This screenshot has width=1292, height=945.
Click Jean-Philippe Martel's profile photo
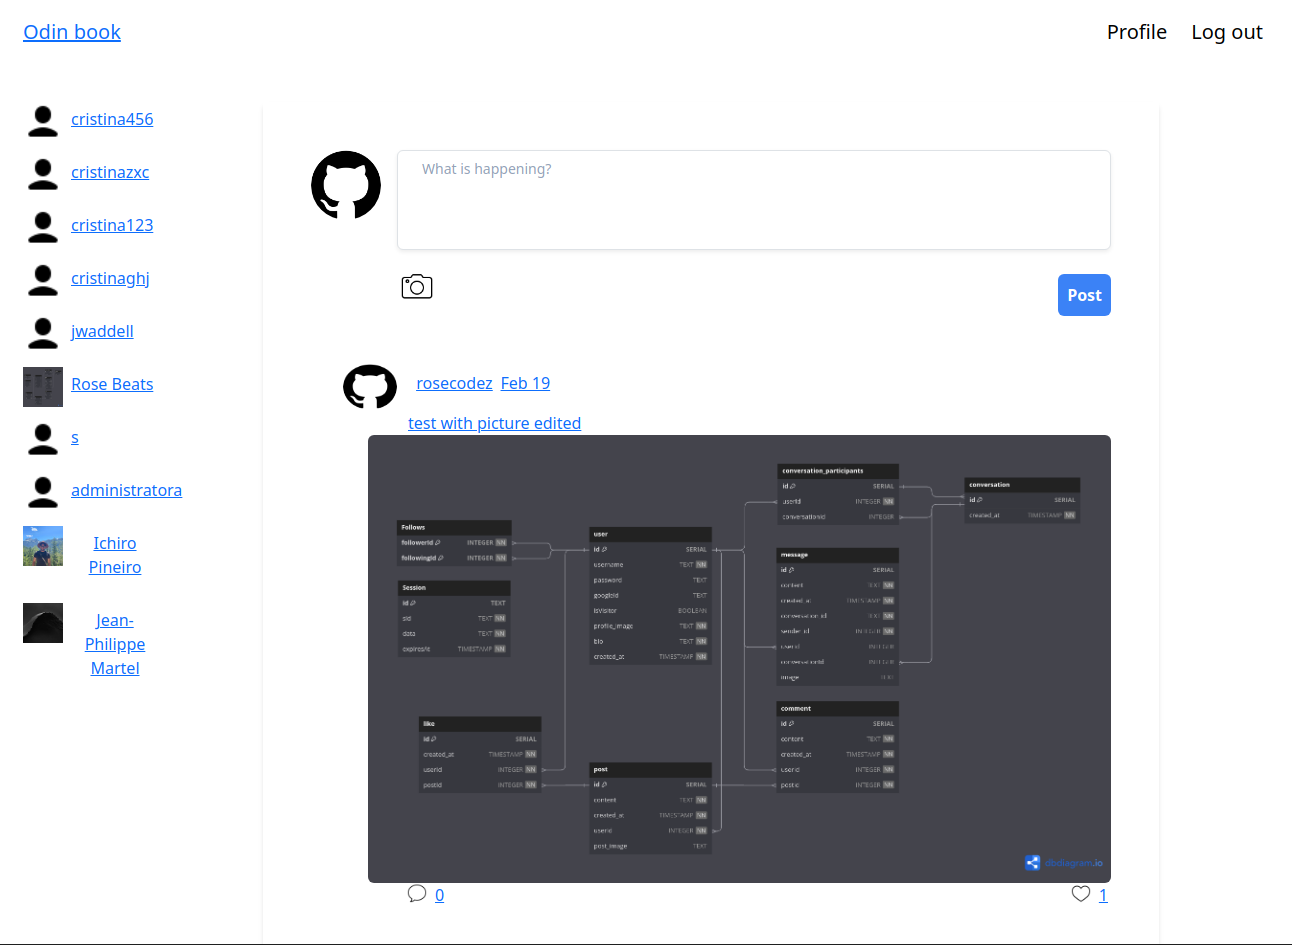coord(43,623)
